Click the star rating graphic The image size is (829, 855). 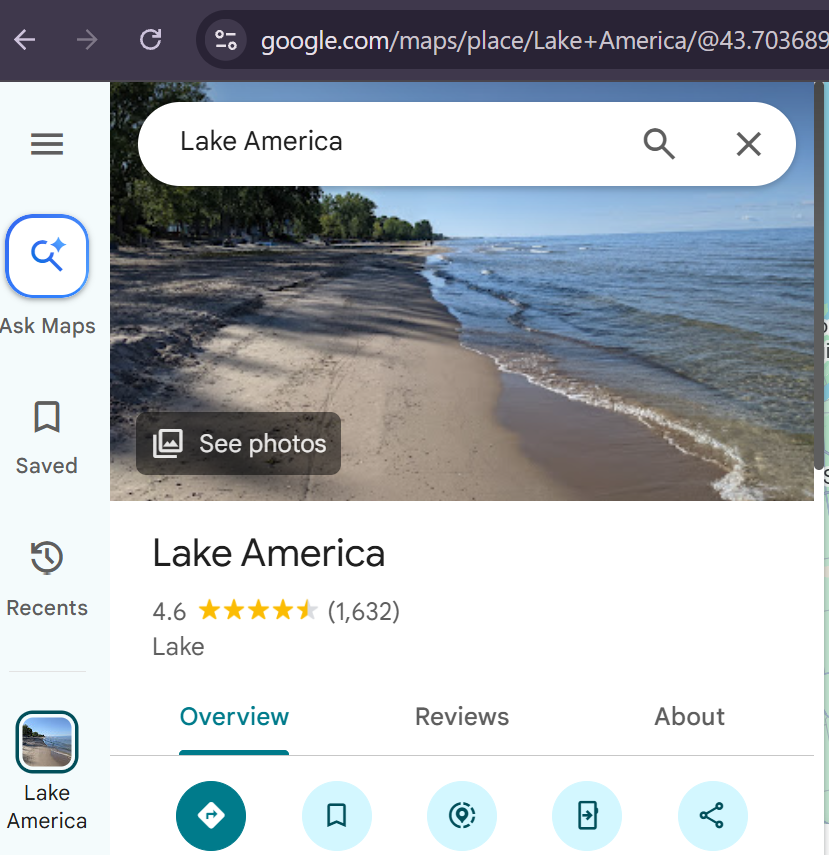(257, 610)
